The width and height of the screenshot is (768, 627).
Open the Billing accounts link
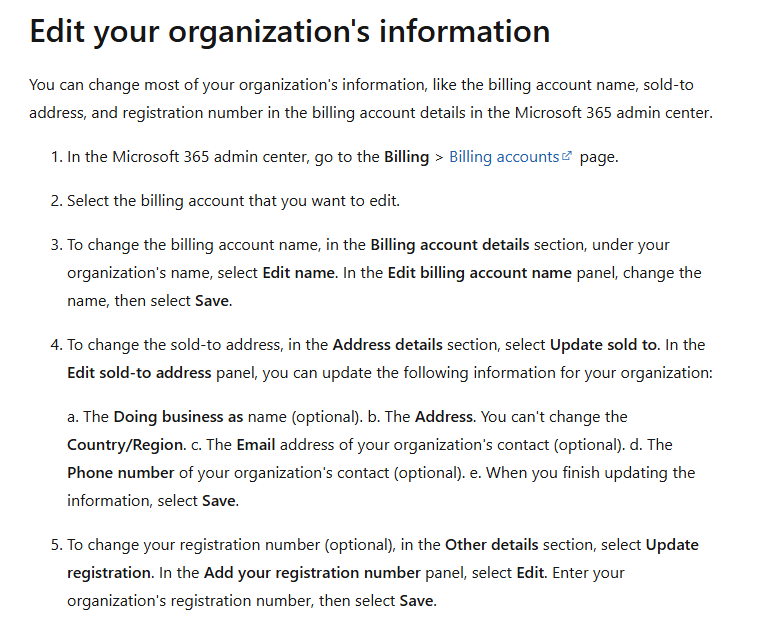504,157
